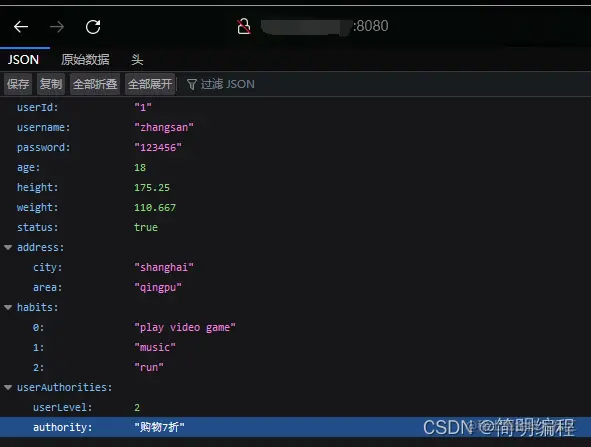
Task: Select the age key
Action: (28, 167)
